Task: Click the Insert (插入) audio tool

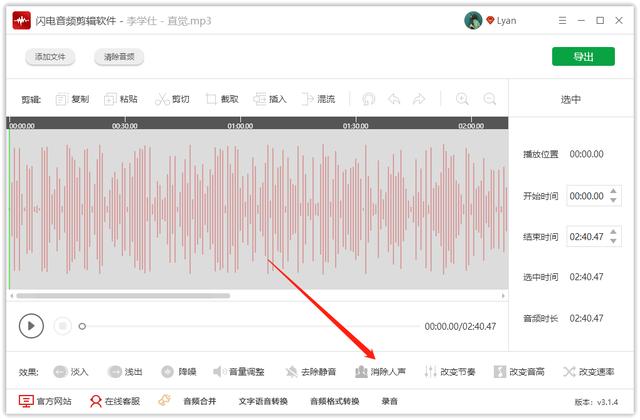Action: pyautogui.click(x=269, y=99)
